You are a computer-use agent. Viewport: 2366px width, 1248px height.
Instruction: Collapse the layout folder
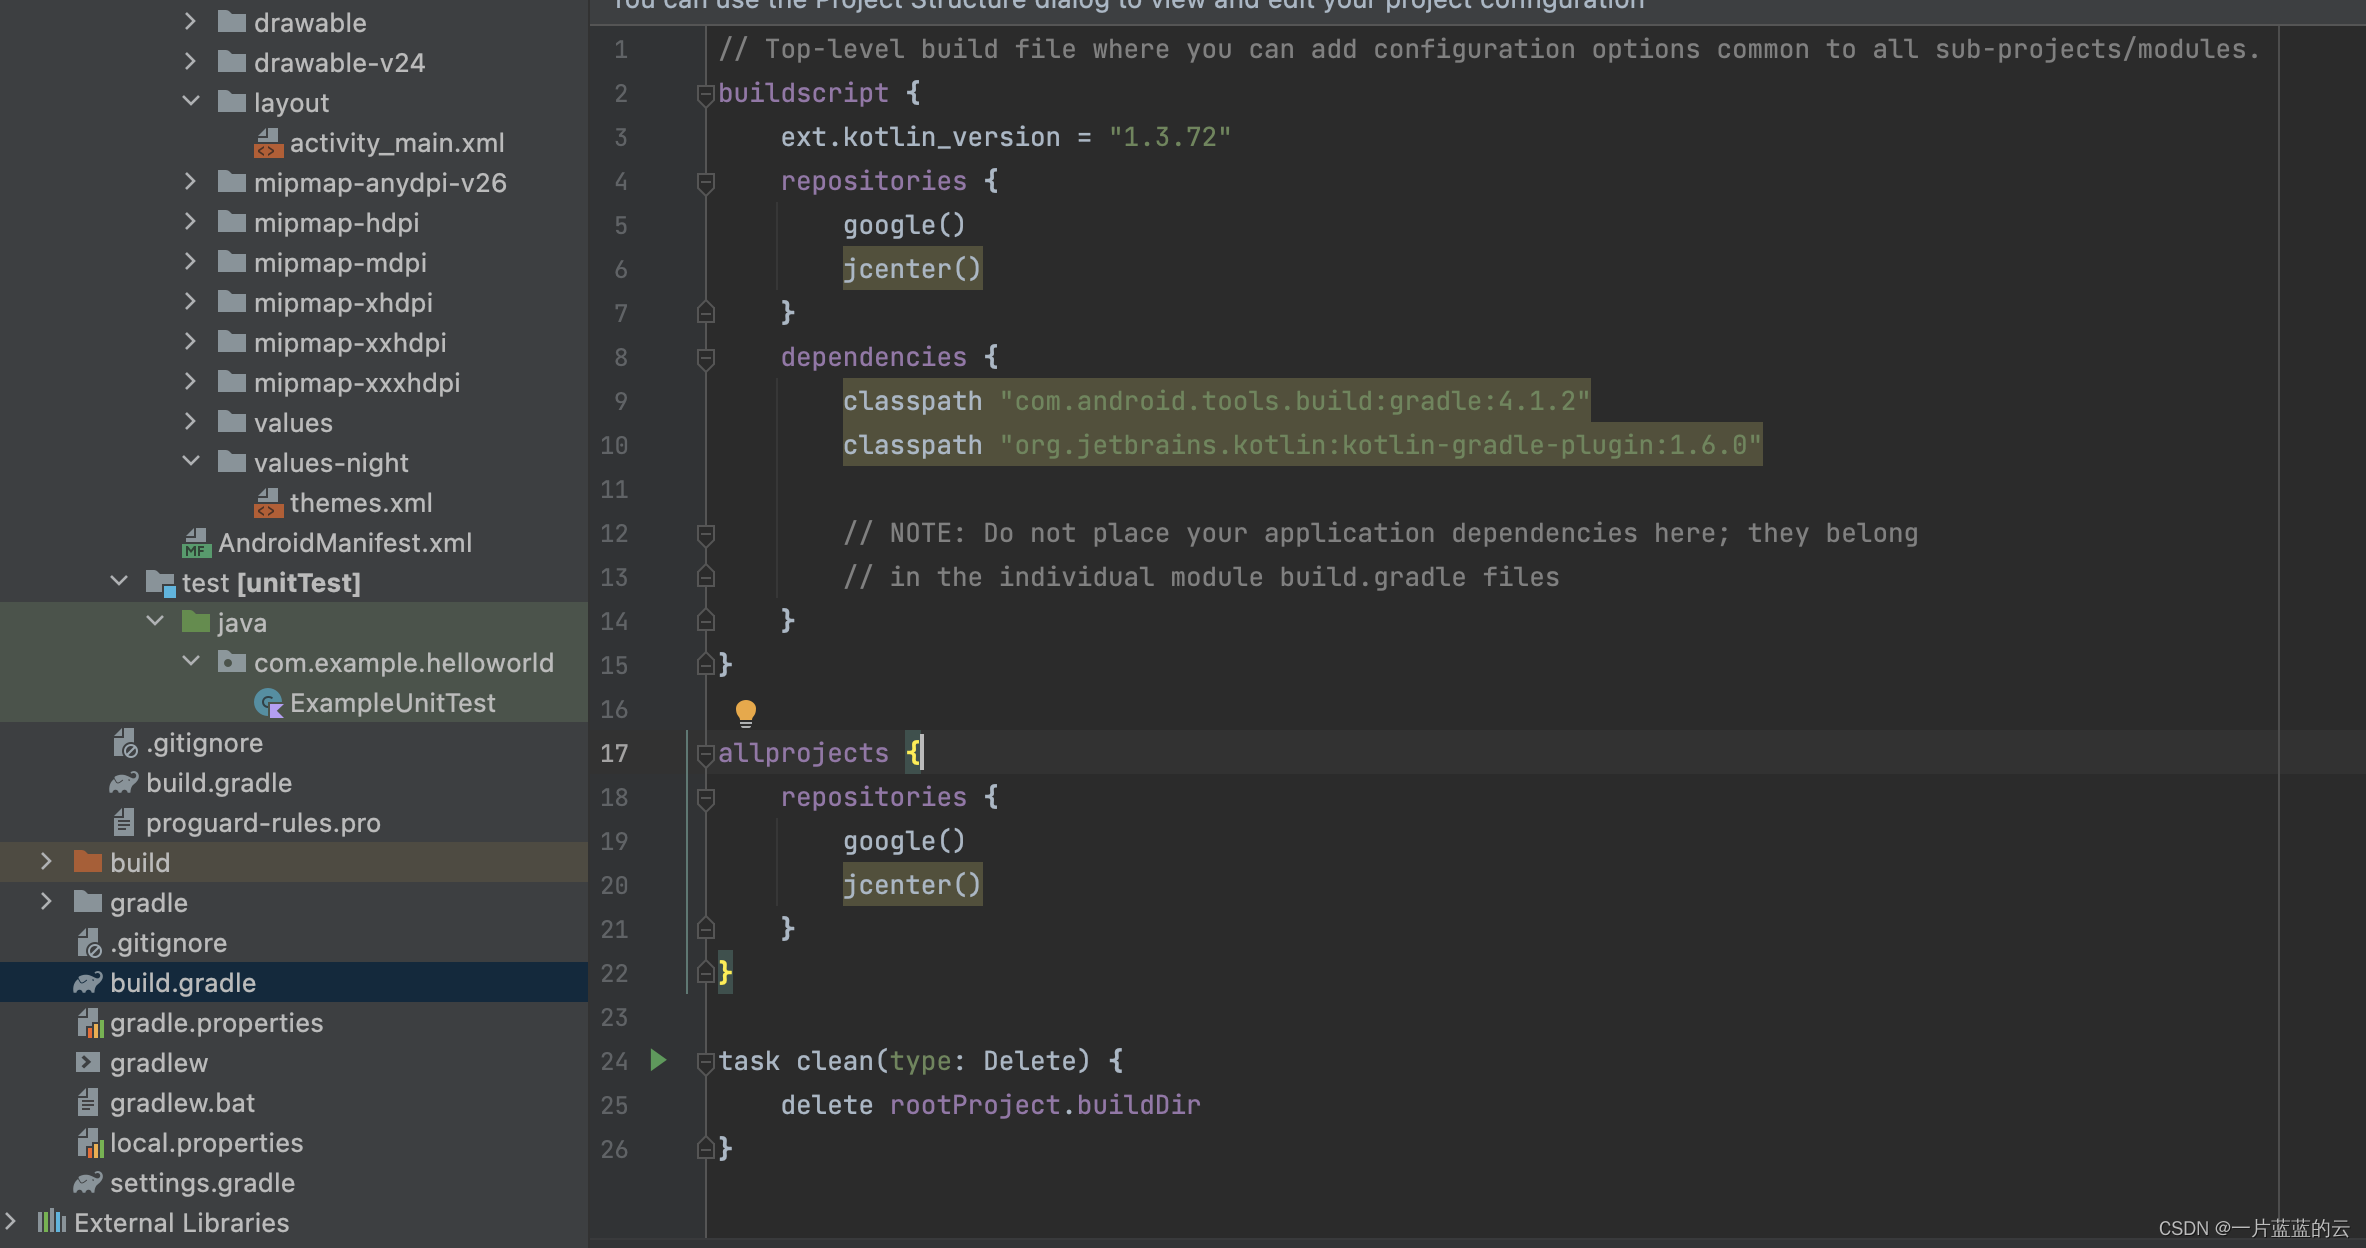191,100
